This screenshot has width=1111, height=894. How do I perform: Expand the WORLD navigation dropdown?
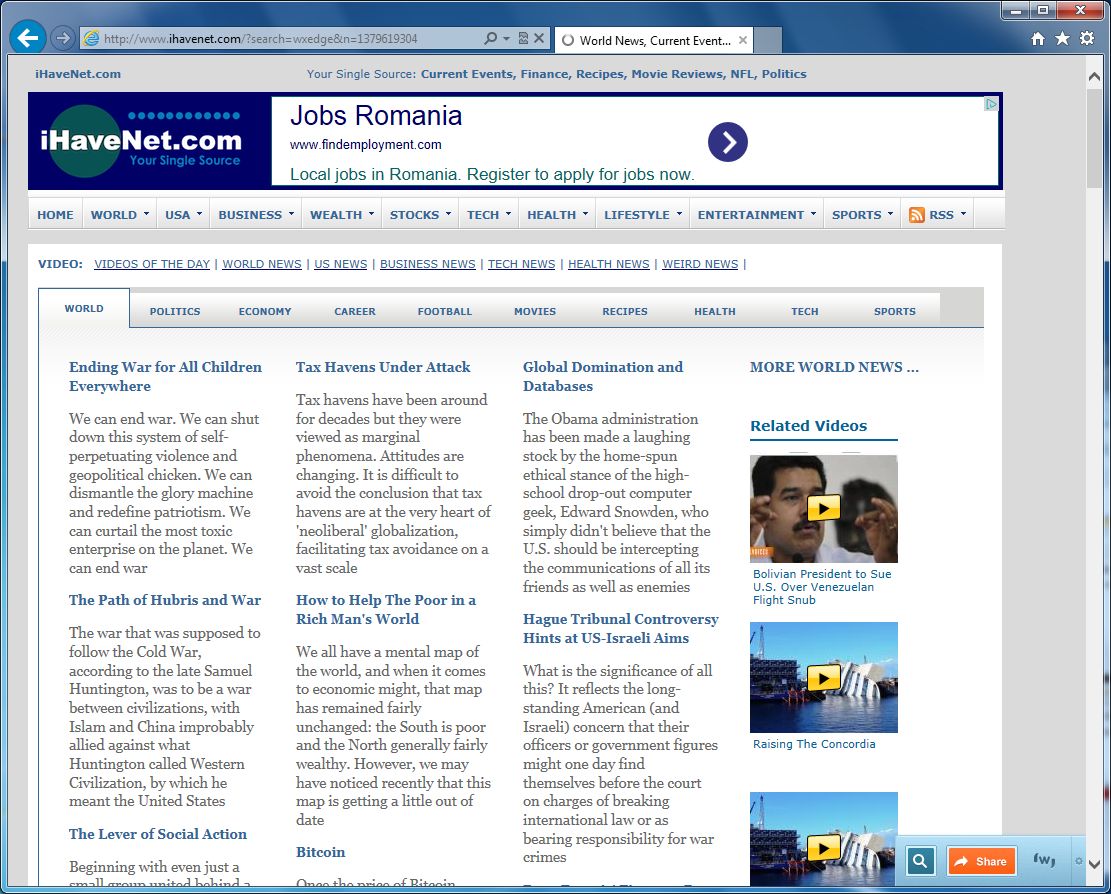(120, 215)
